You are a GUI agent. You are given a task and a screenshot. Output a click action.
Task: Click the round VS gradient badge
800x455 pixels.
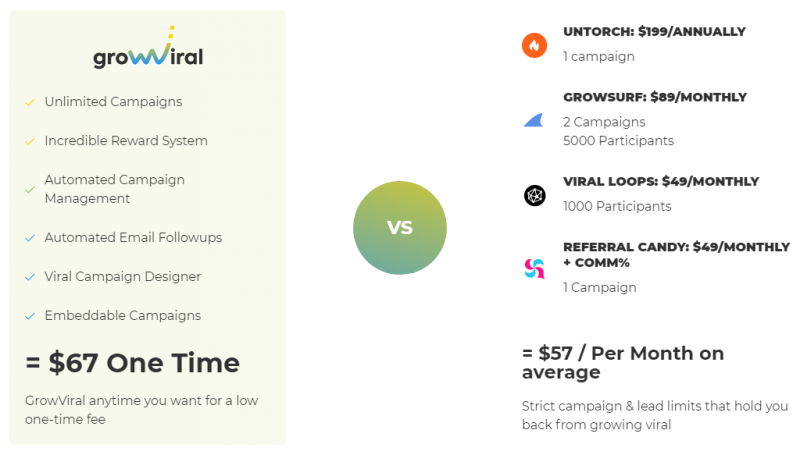click(x=400, y=228)
